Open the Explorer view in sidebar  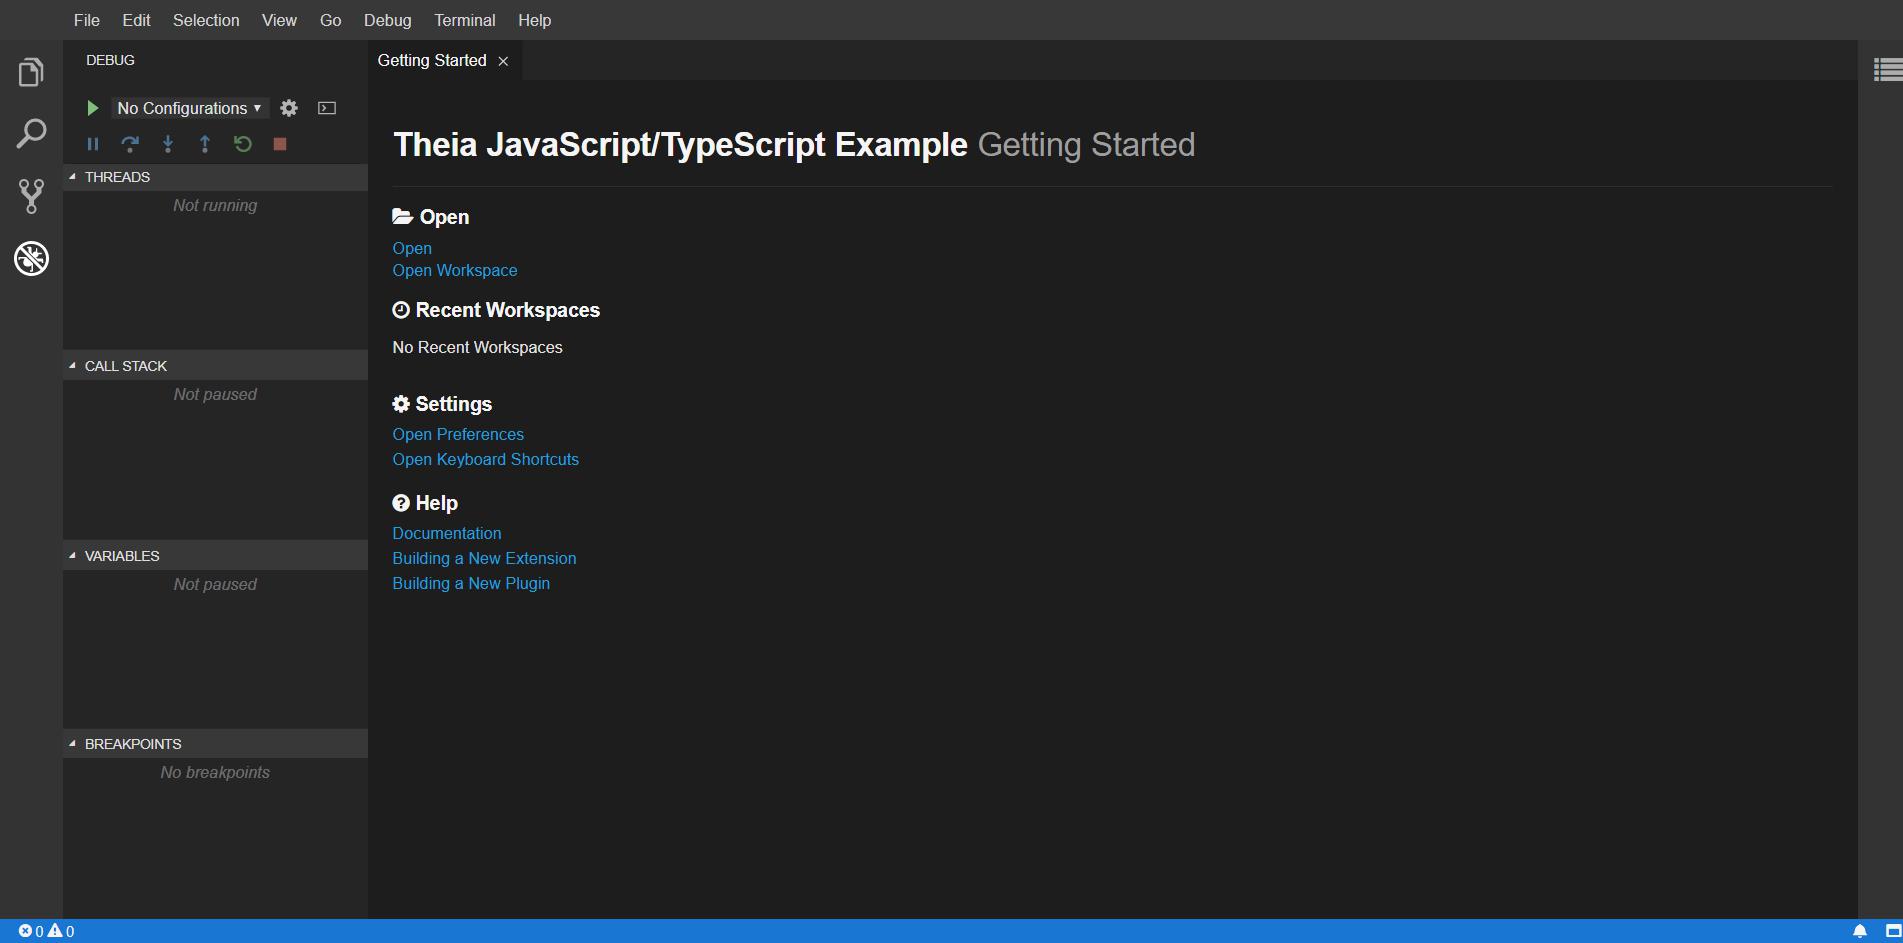coord(31,73)
